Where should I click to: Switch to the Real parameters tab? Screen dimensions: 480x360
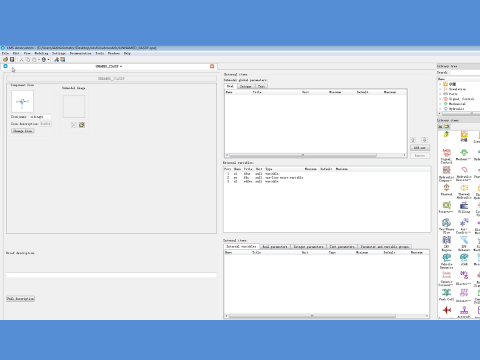click(275, 247)
